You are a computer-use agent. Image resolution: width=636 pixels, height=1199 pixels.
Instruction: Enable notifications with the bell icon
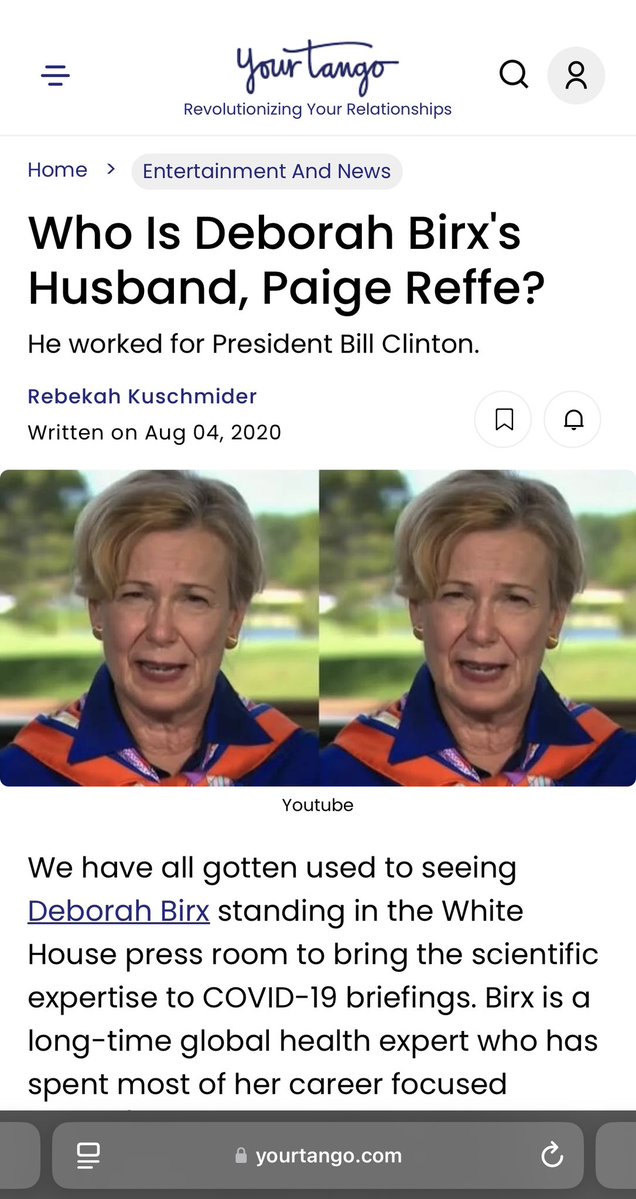pyautogui.click(x=573, y=419)
